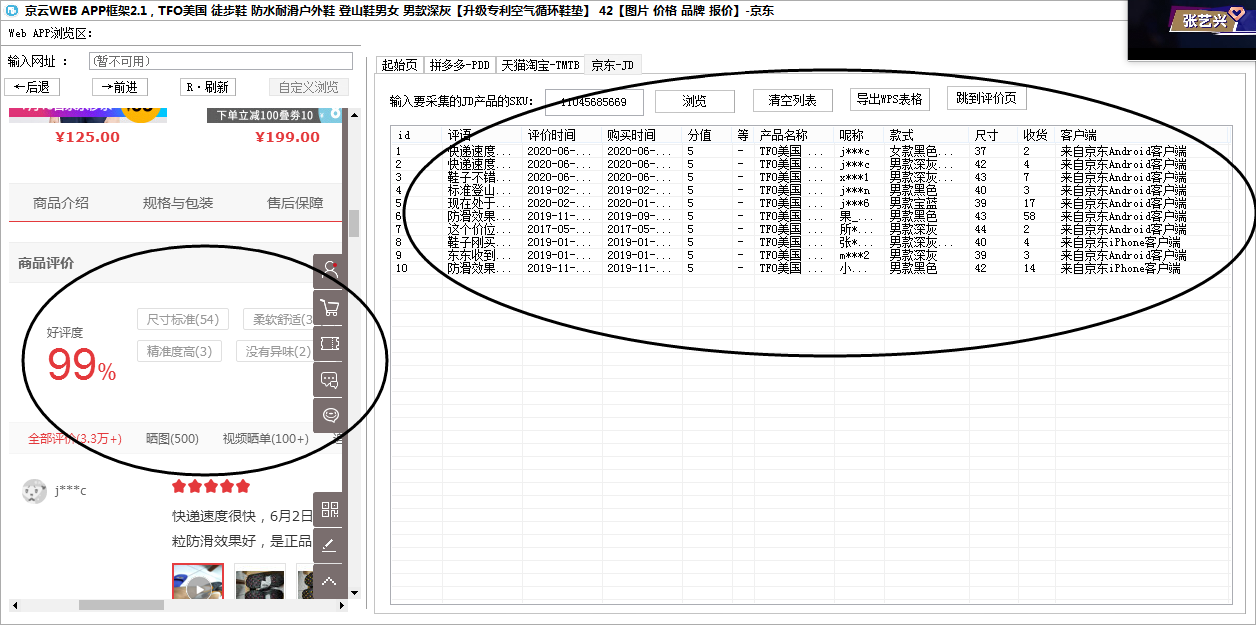Select table row 4 with 标准登山 review
The height and width of the screenshot is (625, 1256).
pyautogui.click(x=810, y=190)
